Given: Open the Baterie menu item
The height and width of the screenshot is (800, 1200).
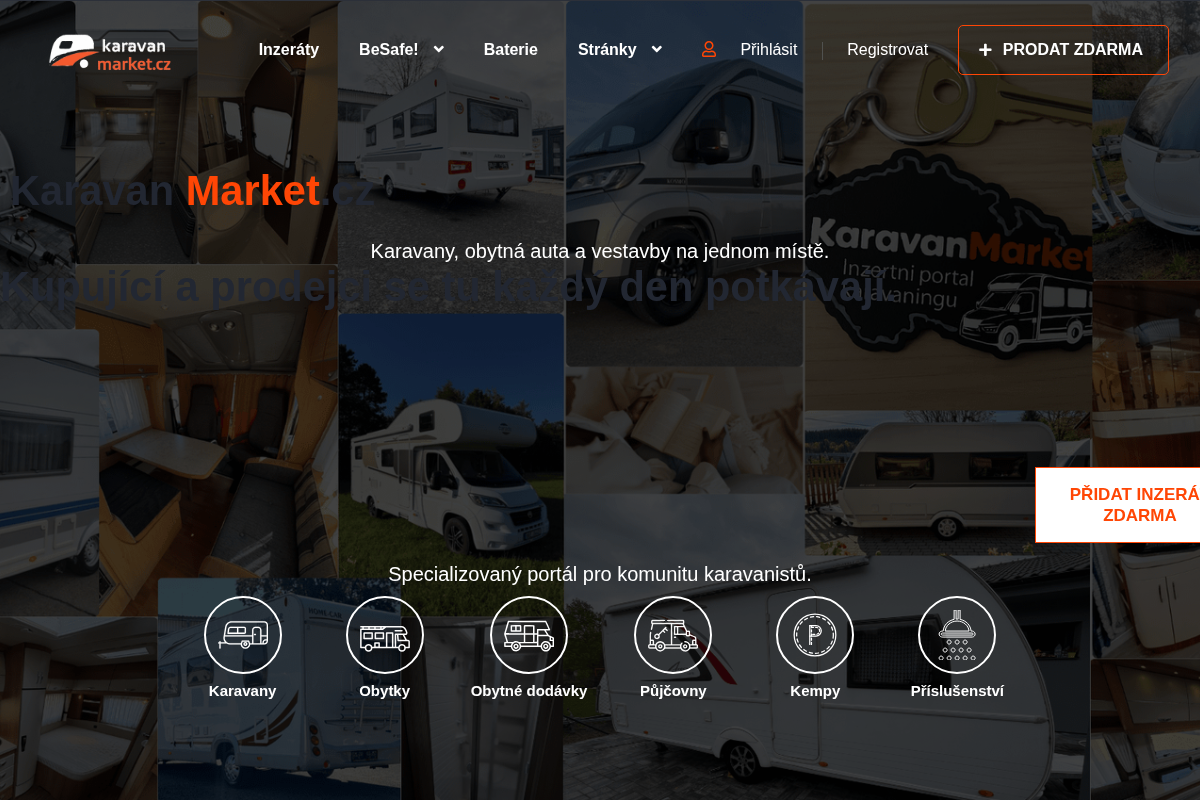Looking at the screenshot, I should coord(511,49).
